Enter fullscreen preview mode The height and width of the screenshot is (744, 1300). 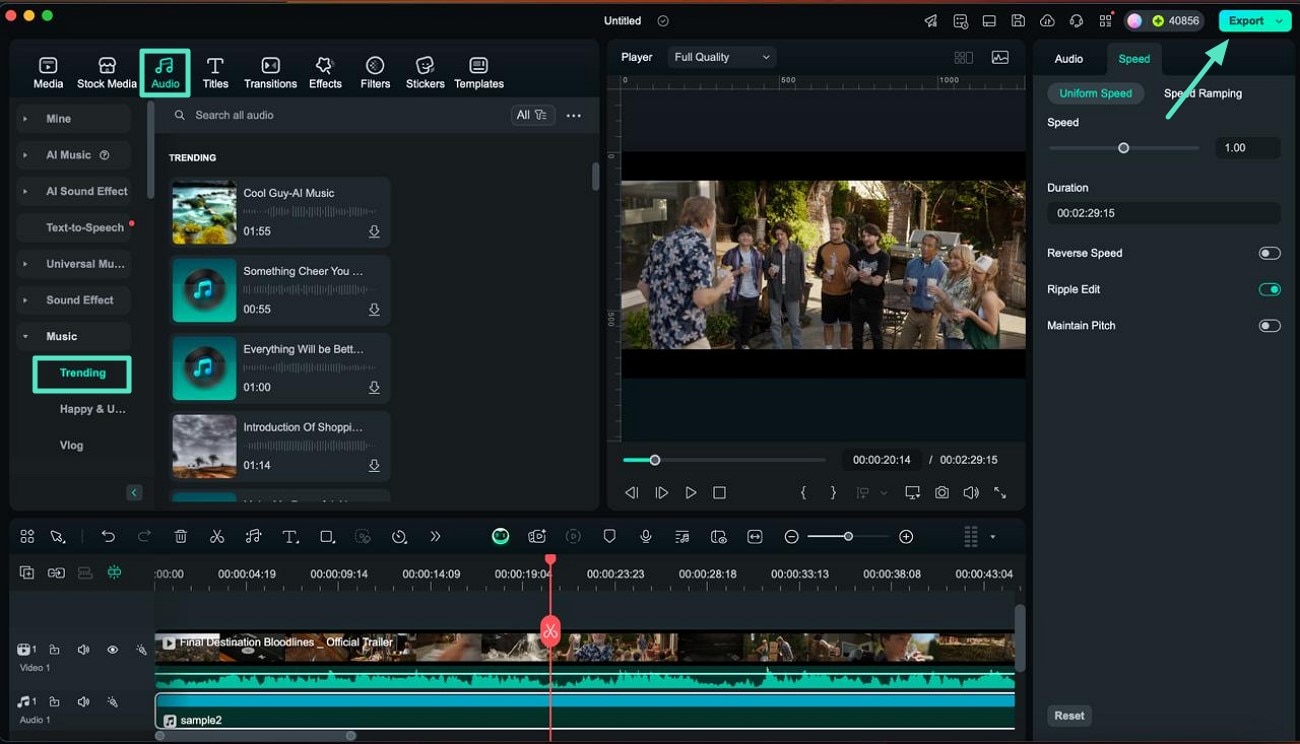coord(1000,493)
